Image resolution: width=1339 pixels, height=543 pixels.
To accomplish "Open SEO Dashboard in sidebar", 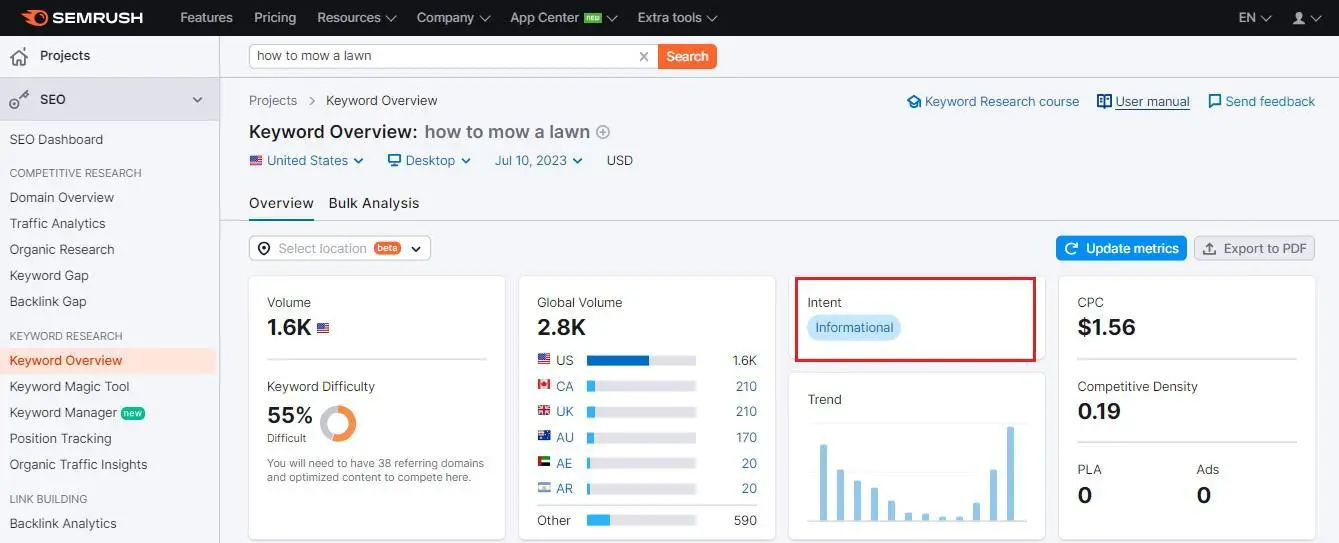I will (x=56, y=139).
